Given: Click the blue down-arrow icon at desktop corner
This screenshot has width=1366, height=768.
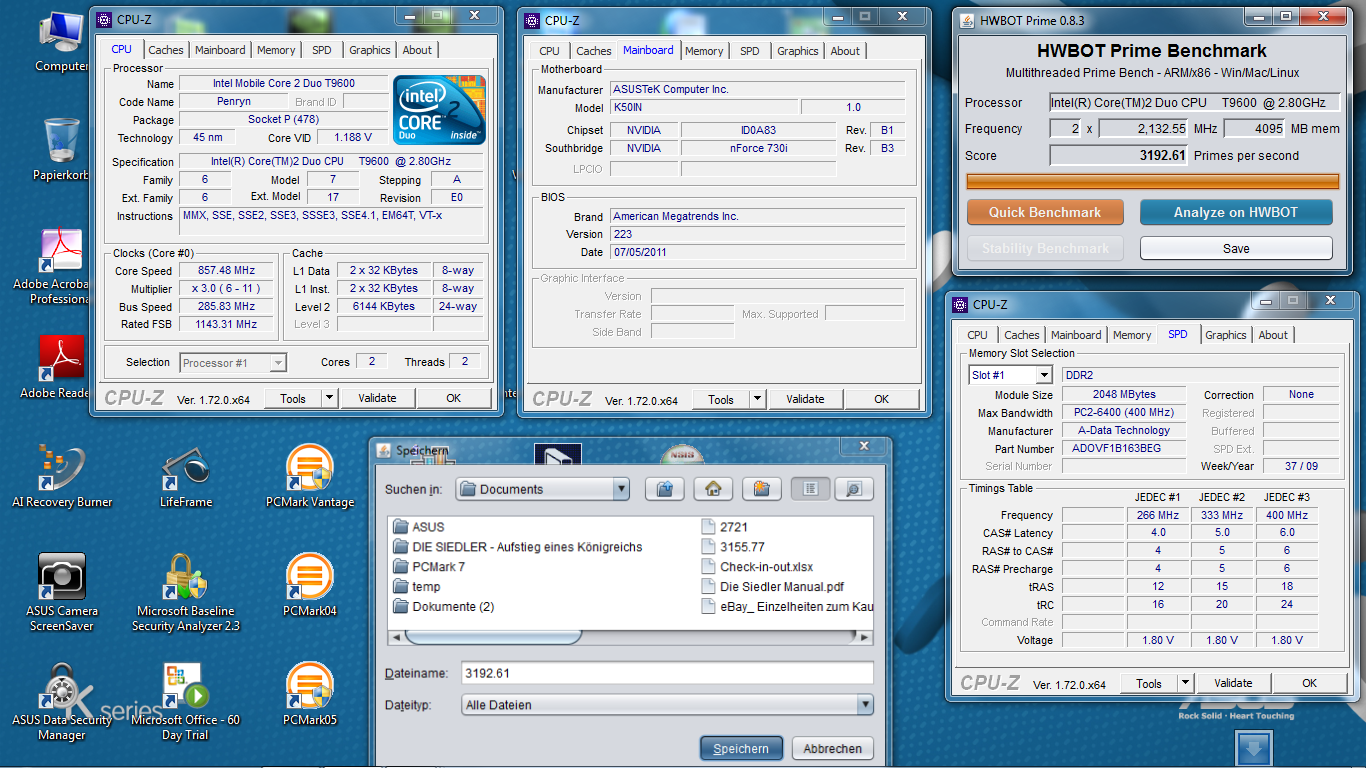Looking at the screenshot, I should pos(1254,749).
